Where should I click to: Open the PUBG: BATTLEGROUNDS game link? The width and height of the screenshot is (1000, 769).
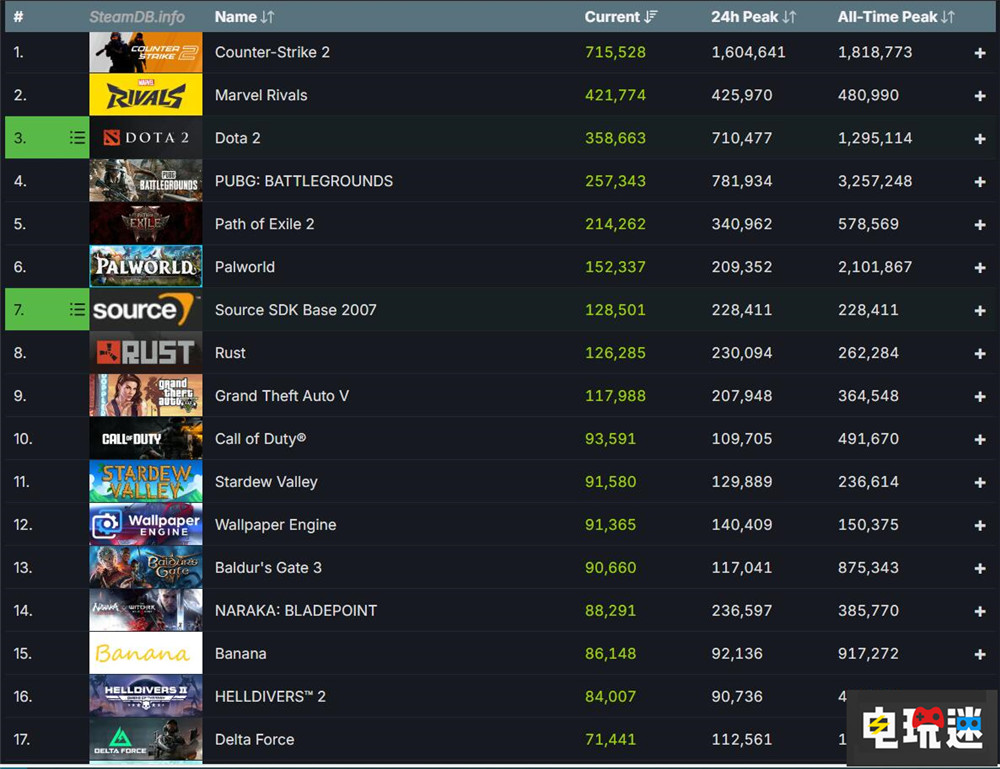coord(303,181)
